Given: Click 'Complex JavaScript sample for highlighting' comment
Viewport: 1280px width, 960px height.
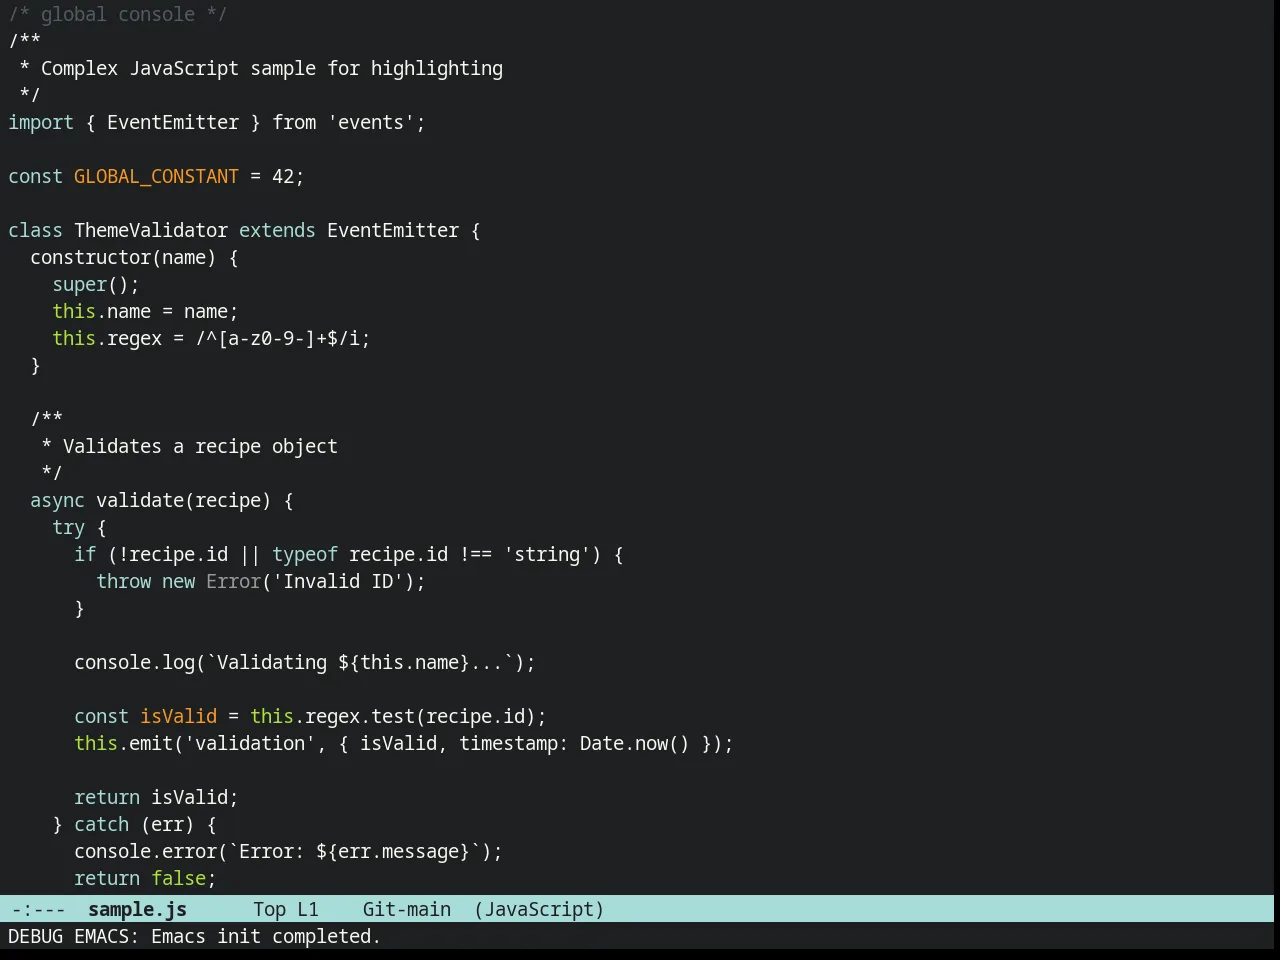Looking at the screenshot, I should (272, 68).
